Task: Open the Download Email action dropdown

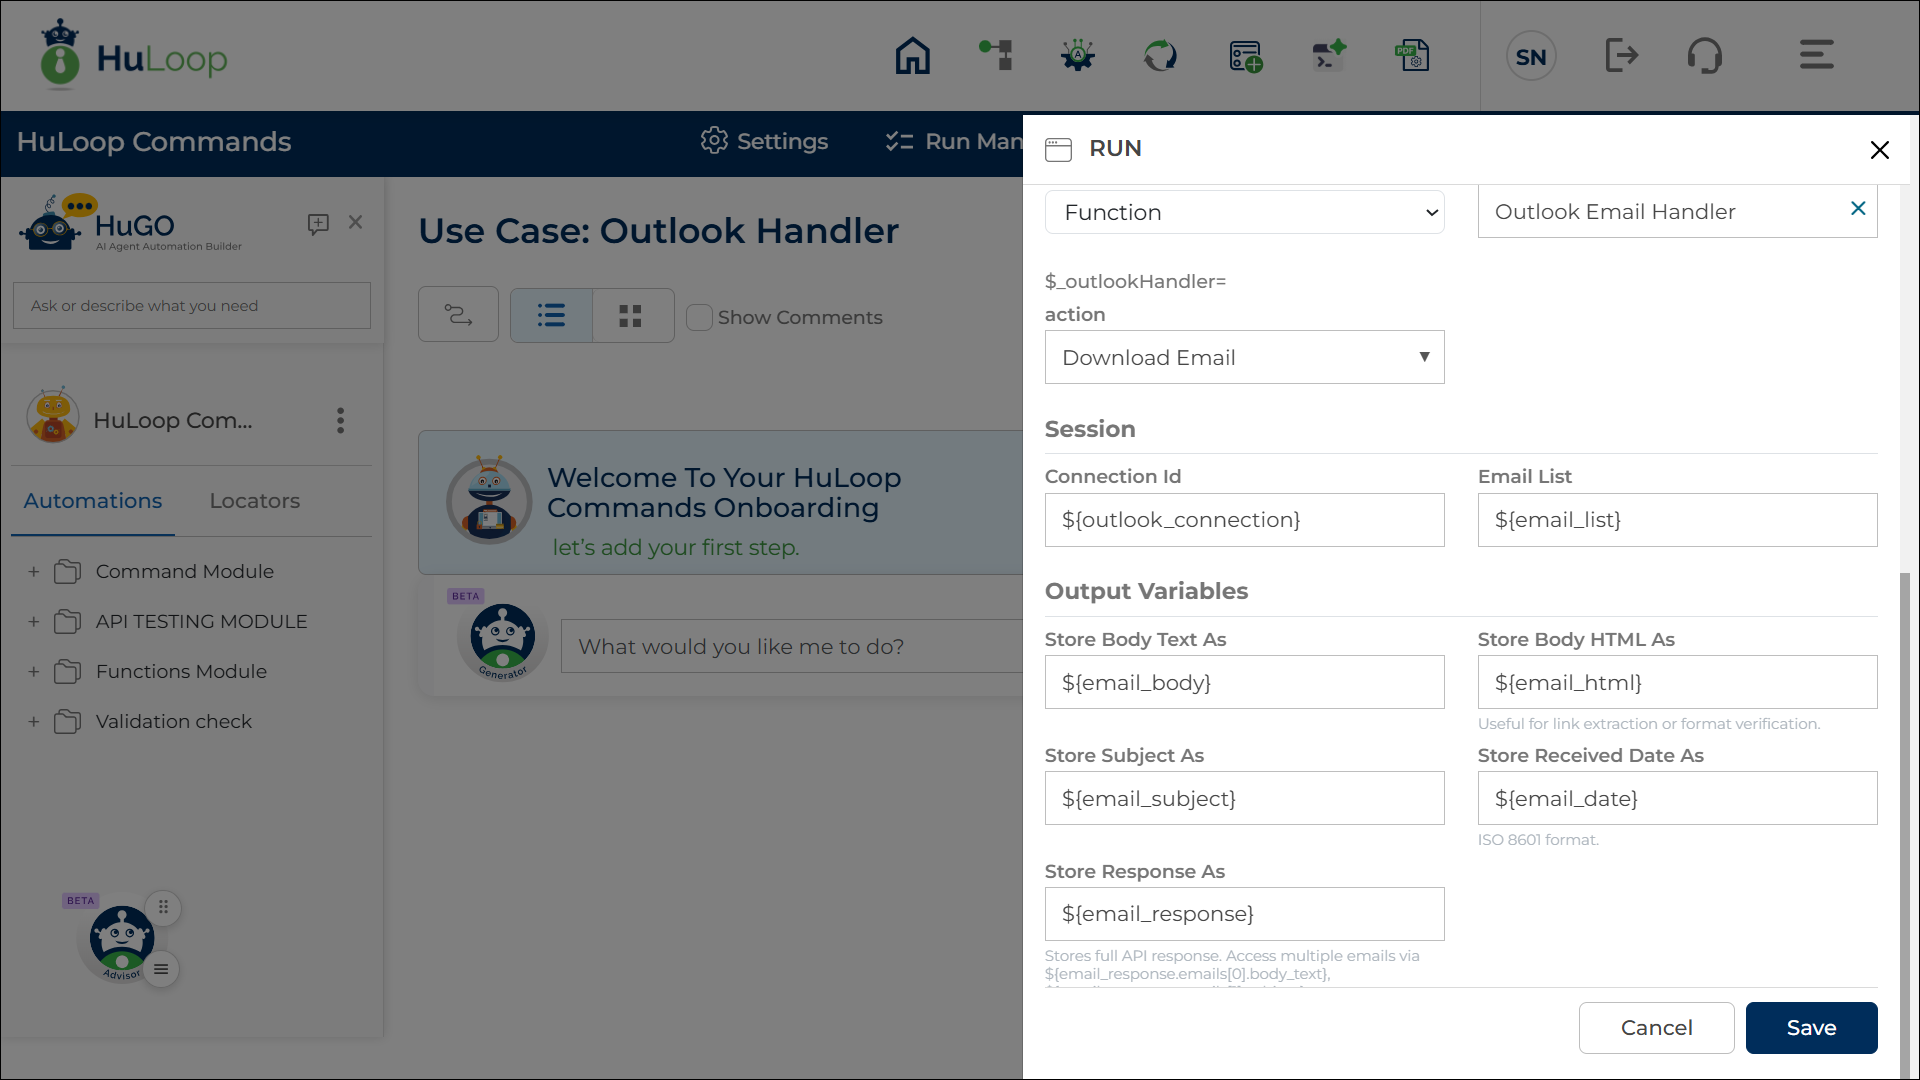Action: coord(1244,357)
